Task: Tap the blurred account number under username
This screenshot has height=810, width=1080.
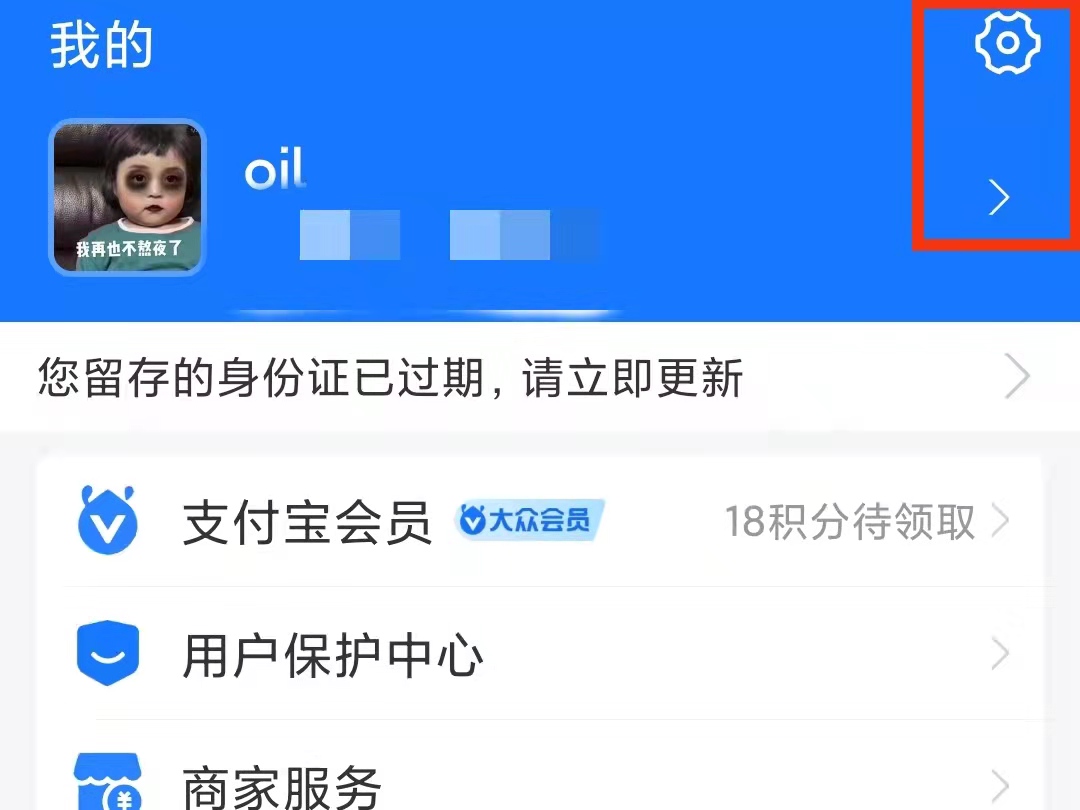Action: 449,235
